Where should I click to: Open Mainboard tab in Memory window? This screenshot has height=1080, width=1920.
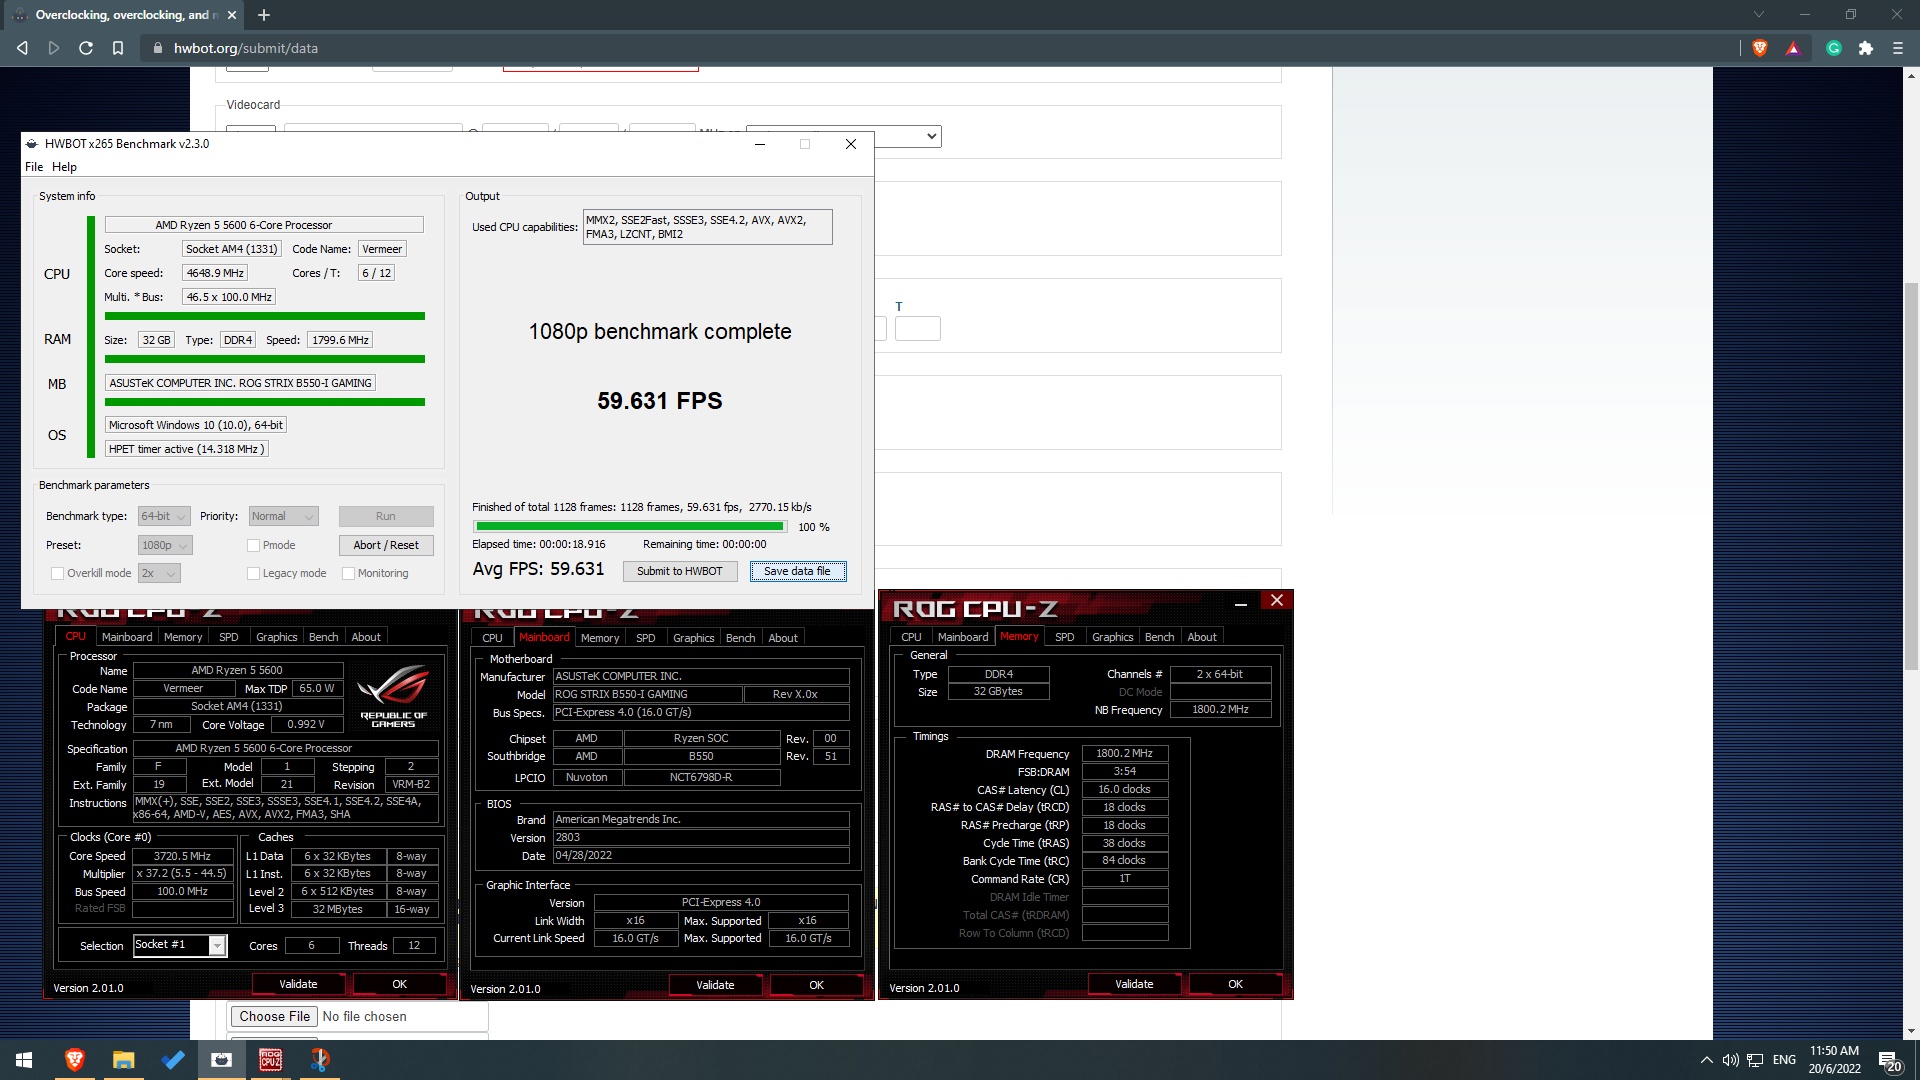[x=963, y=637]
